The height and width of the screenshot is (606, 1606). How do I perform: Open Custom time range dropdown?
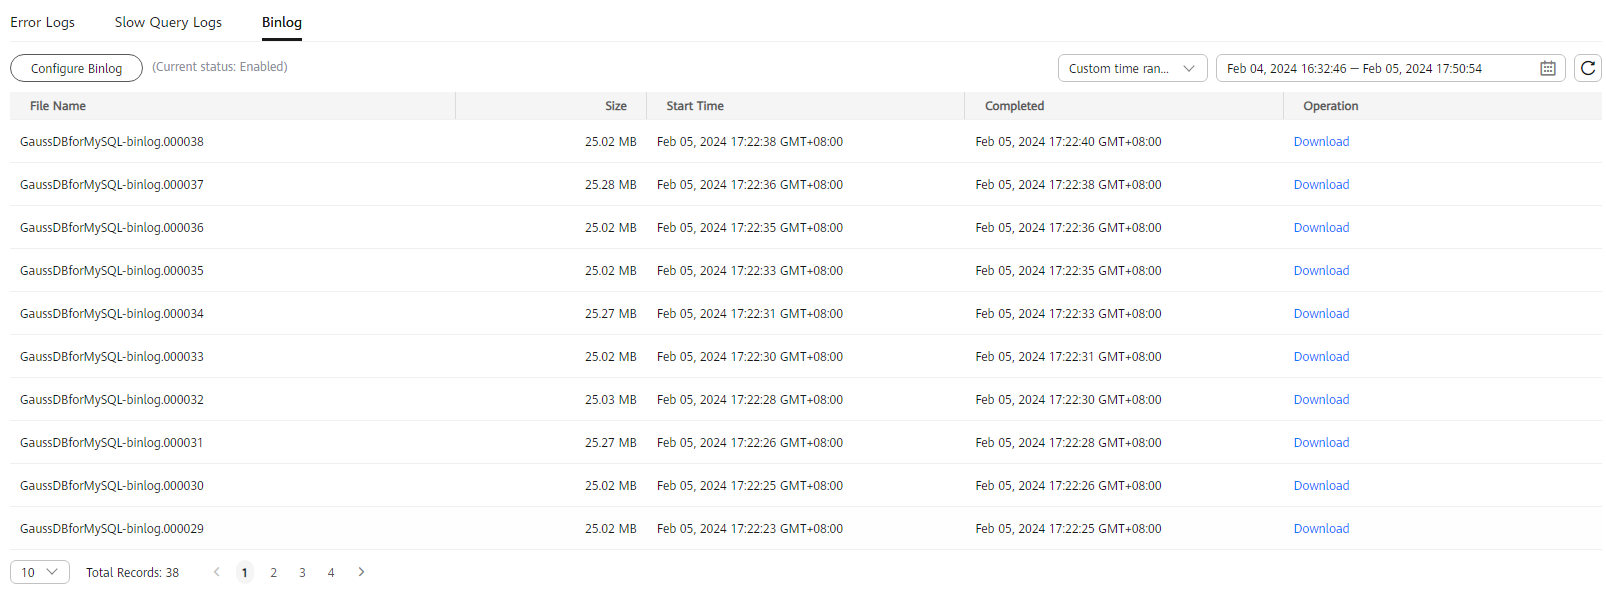pyautogui.click(x=1132, y=68)
